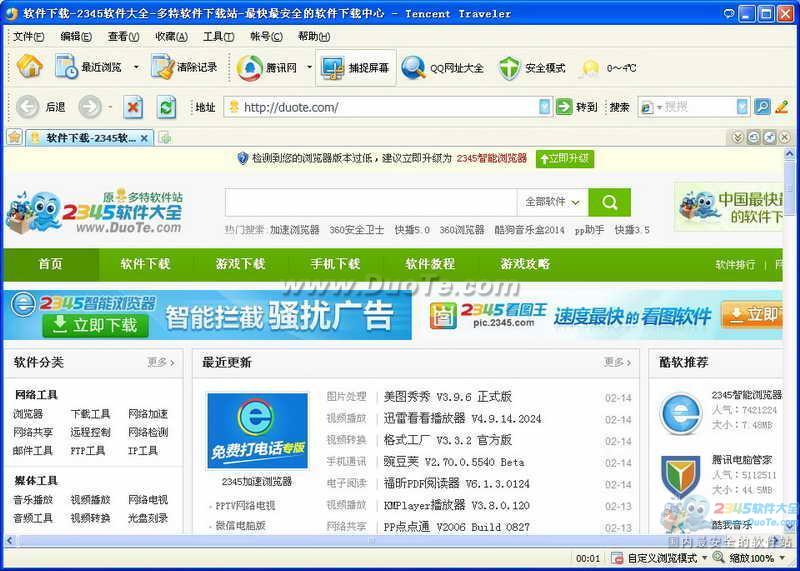
Task: Click the Home icon in the toolbar
Action: pos(30,66)
